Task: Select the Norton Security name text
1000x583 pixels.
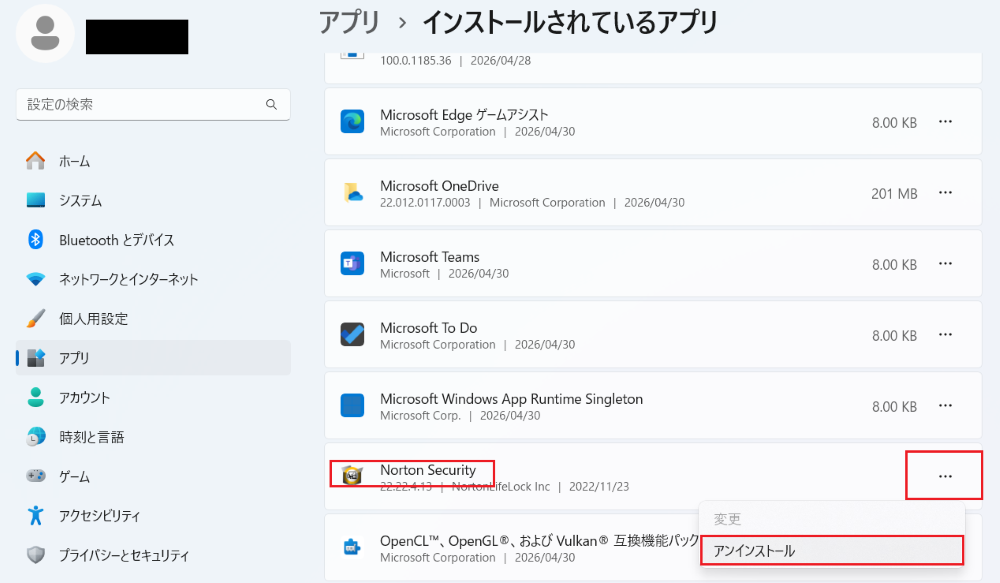Action: point(428,469)
